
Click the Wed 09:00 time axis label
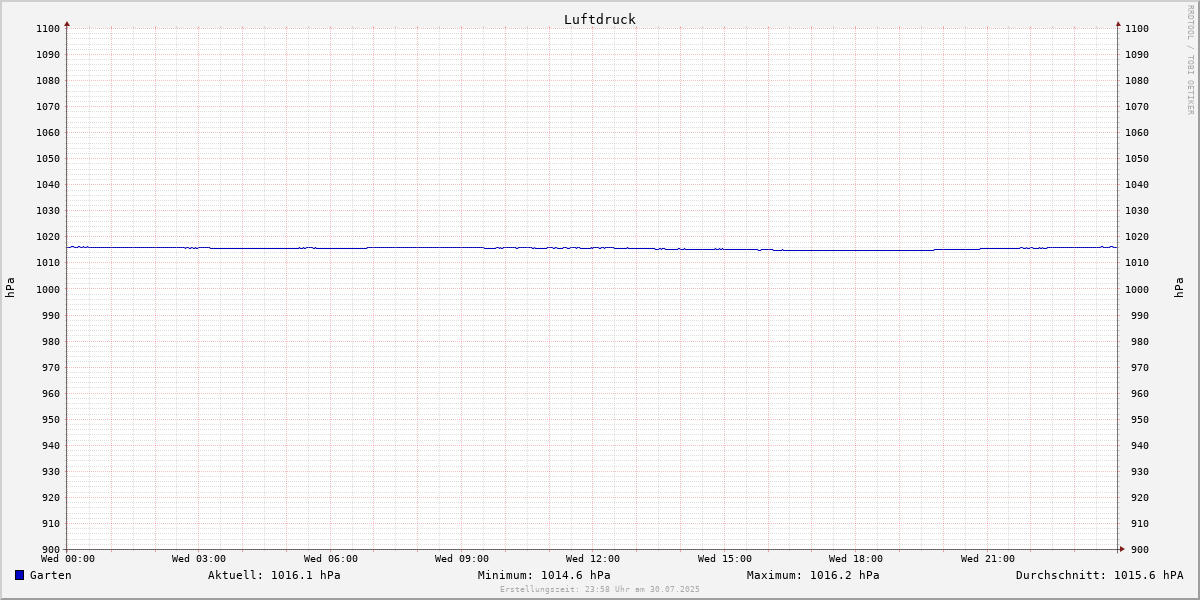coord(462,559)
